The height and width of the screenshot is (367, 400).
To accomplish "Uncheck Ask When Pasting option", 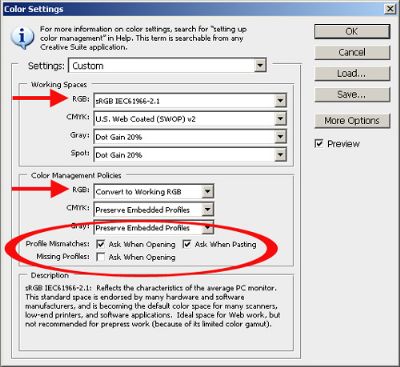I will 187,244.
